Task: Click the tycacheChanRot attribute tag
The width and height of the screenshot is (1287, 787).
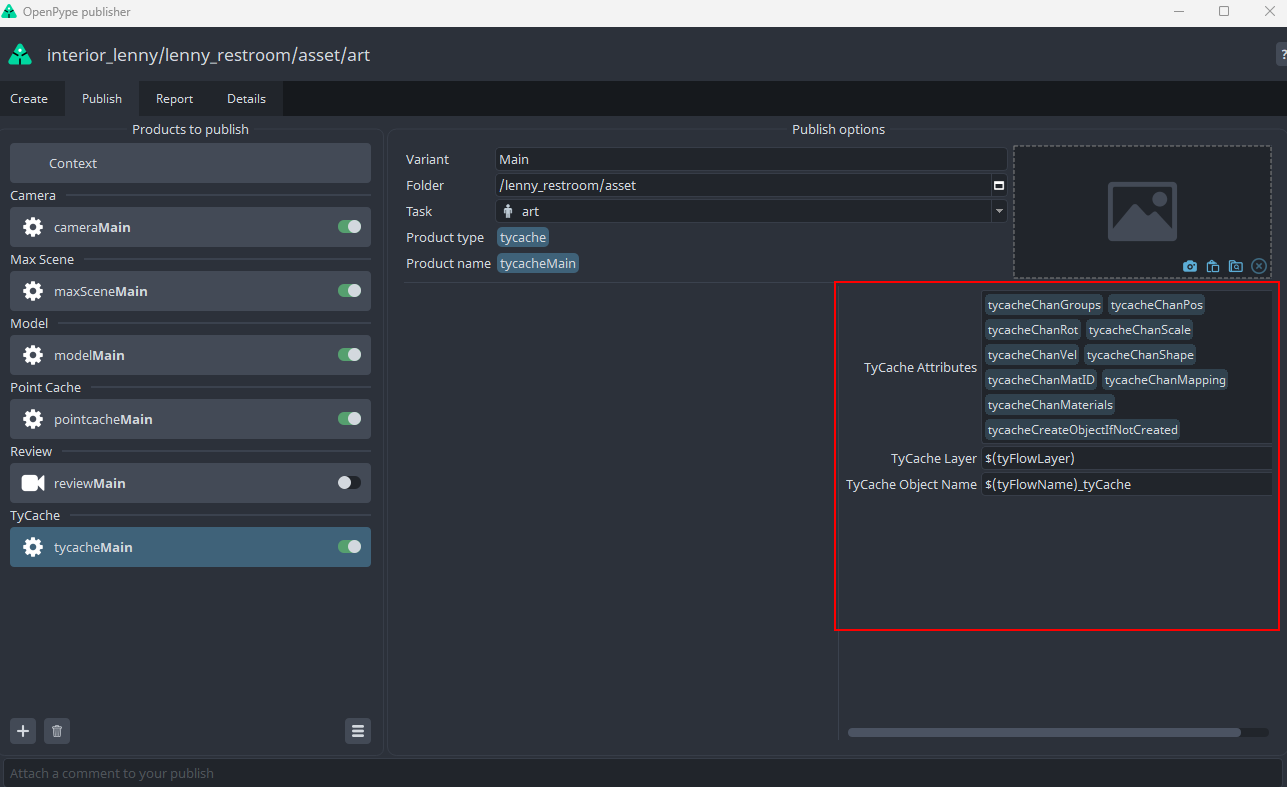Action: pyautogui.click(x=1033, y=330)
